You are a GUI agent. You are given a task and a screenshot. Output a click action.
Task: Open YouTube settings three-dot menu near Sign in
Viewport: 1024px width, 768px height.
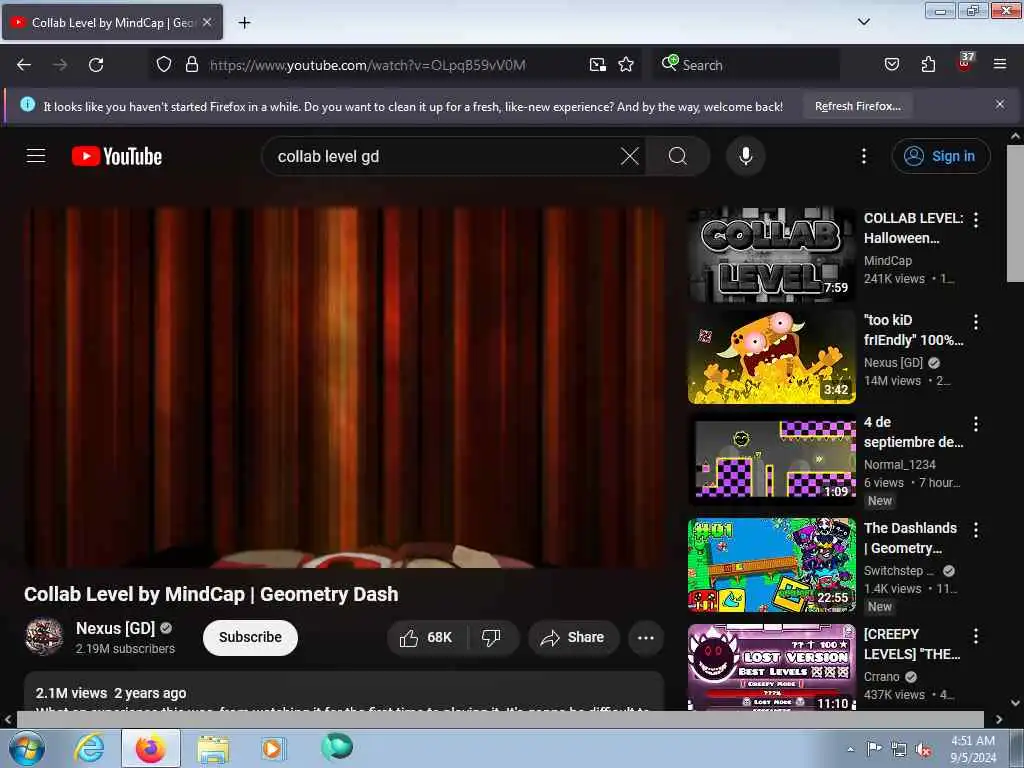(863, 156)
